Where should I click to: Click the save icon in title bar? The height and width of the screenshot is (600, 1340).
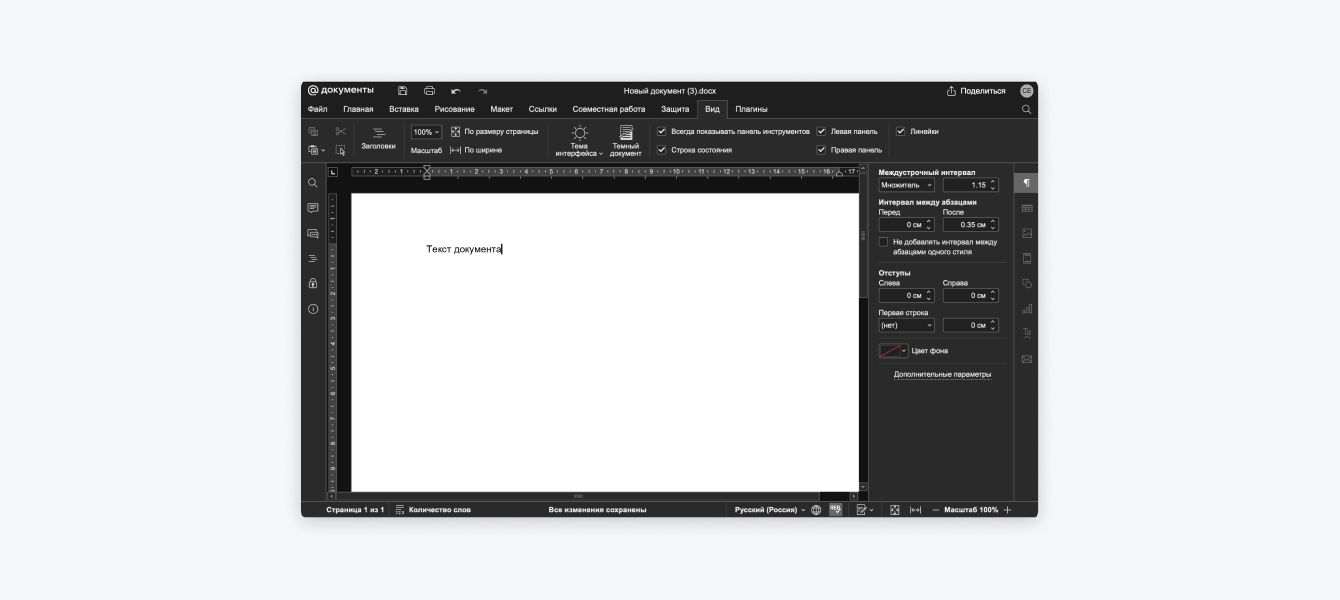click(x=402, y=91)
